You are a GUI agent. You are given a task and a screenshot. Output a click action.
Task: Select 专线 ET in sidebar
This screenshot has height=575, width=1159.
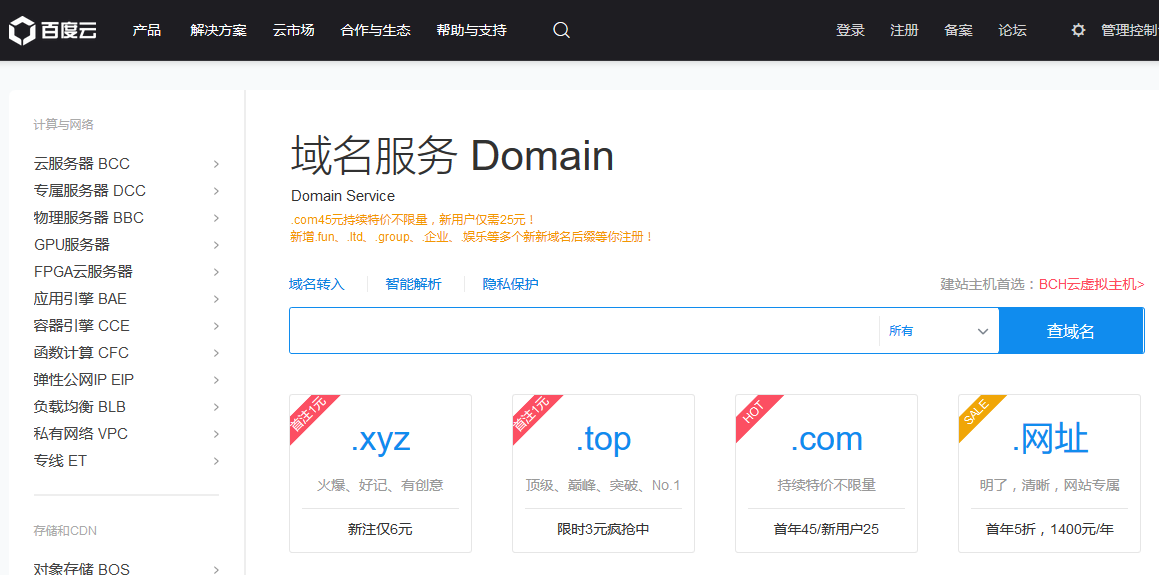[61, 461]
